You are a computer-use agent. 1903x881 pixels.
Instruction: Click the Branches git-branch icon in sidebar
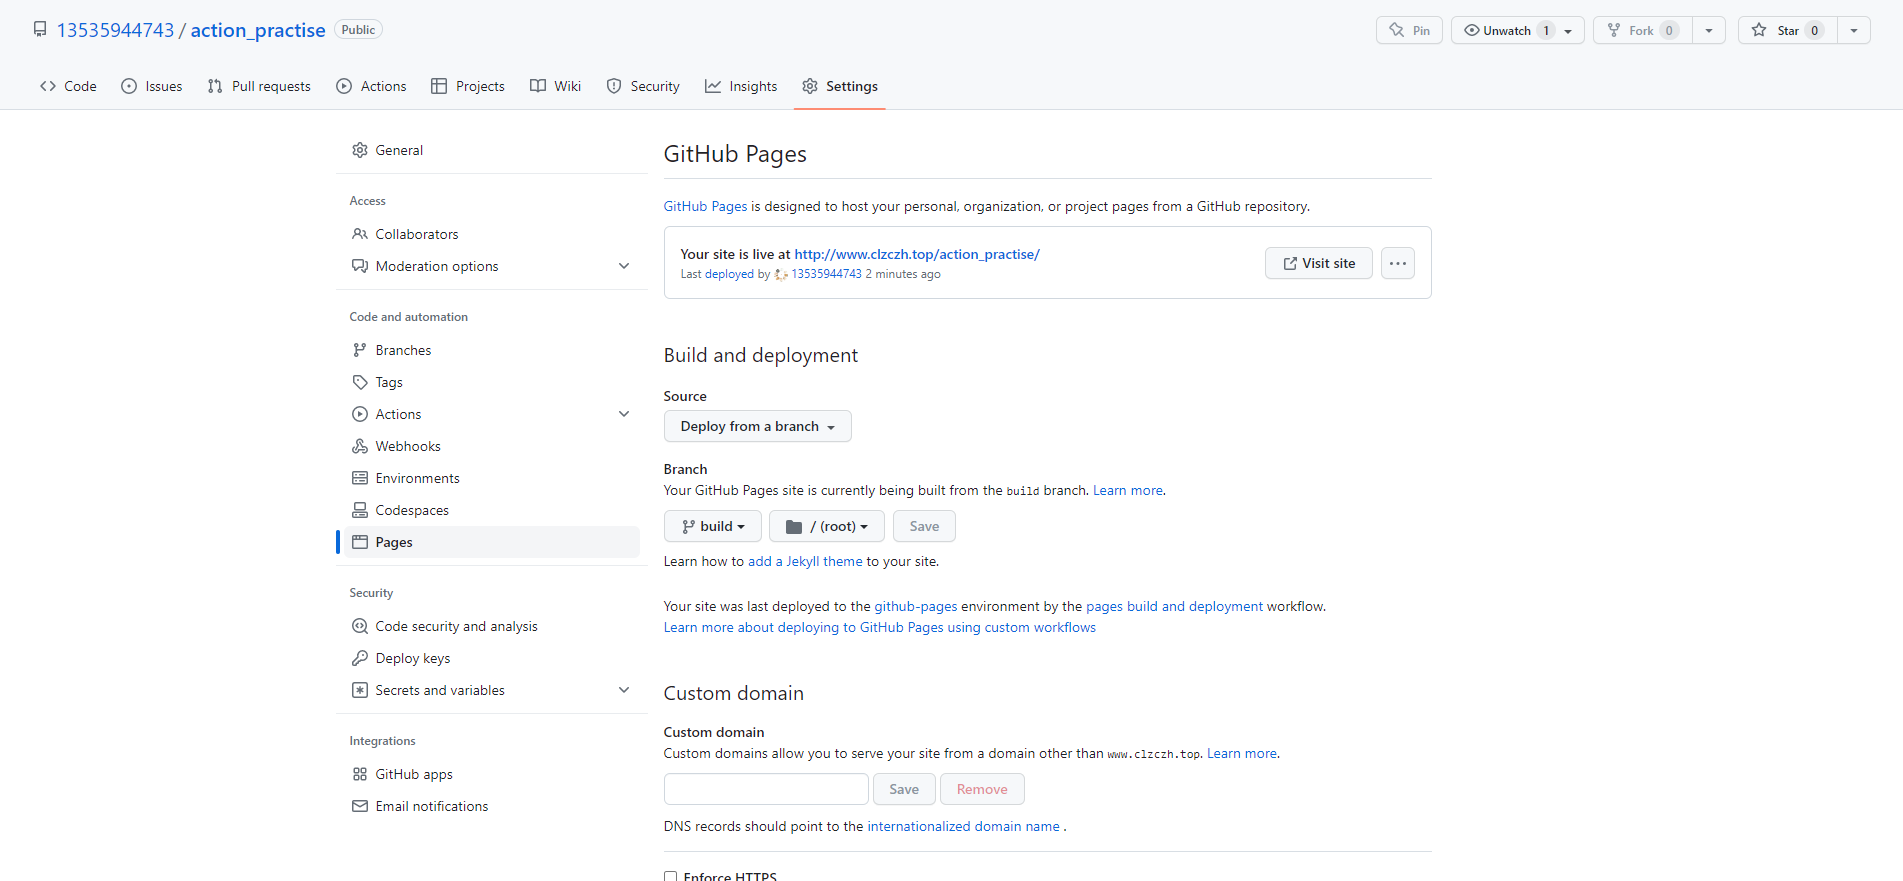360,350
